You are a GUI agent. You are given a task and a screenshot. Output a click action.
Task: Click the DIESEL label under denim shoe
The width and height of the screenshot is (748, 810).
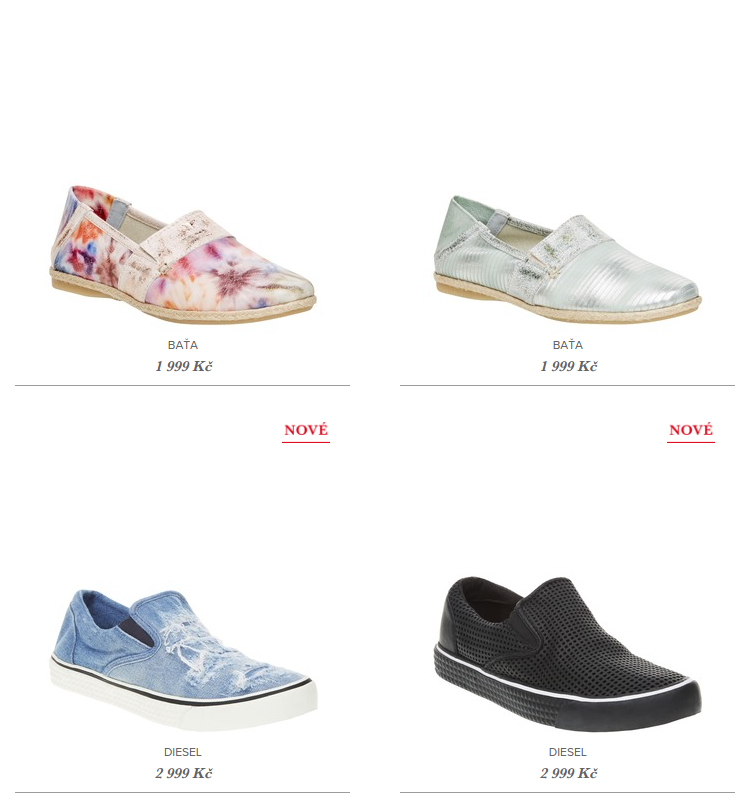pyautogui.click(x=183, y=752)
